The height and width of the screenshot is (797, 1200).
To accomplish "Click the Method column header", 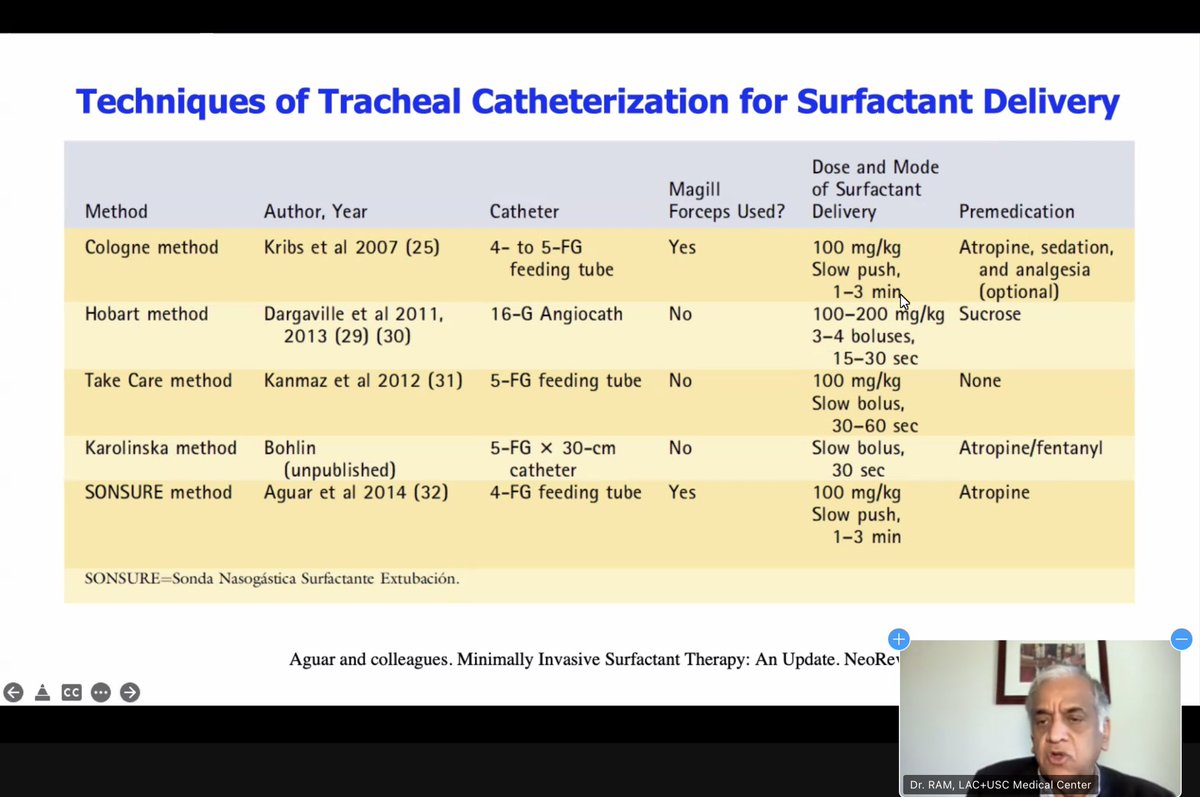I will [116, 212].
